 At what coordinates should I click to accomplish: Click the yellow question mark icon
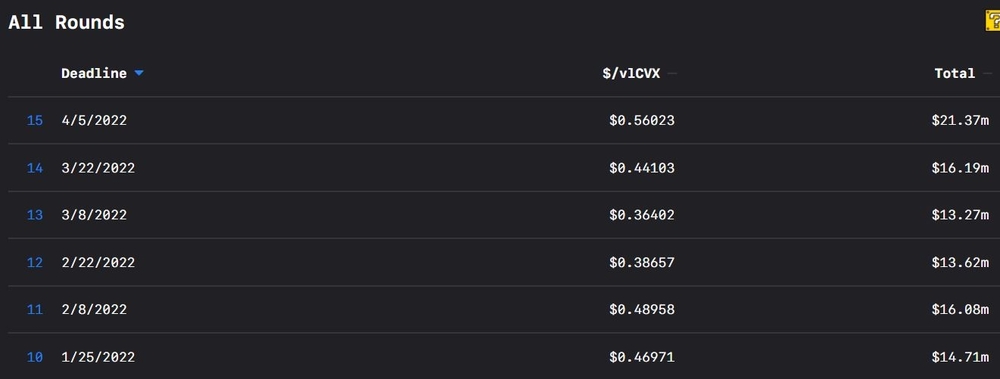(993, 20)
